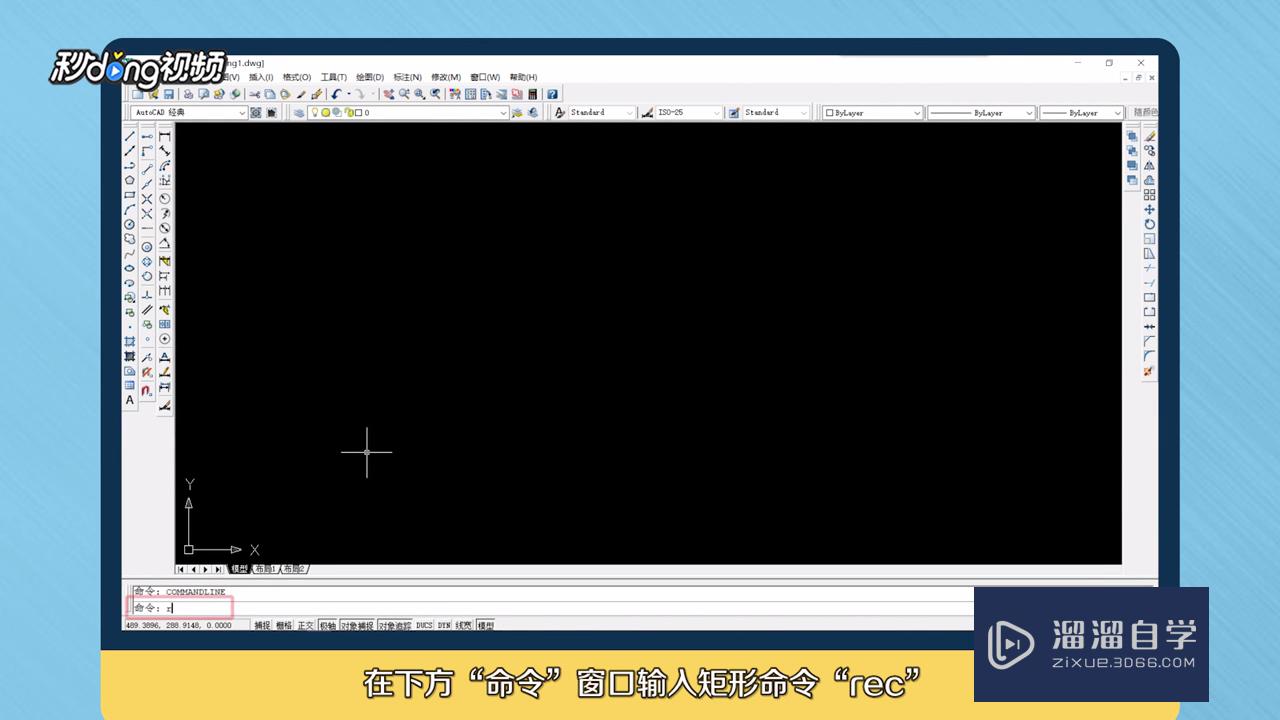Click the 模型 button in status bar
This screenshot has height=720, width=1280.
coord(486,625)
